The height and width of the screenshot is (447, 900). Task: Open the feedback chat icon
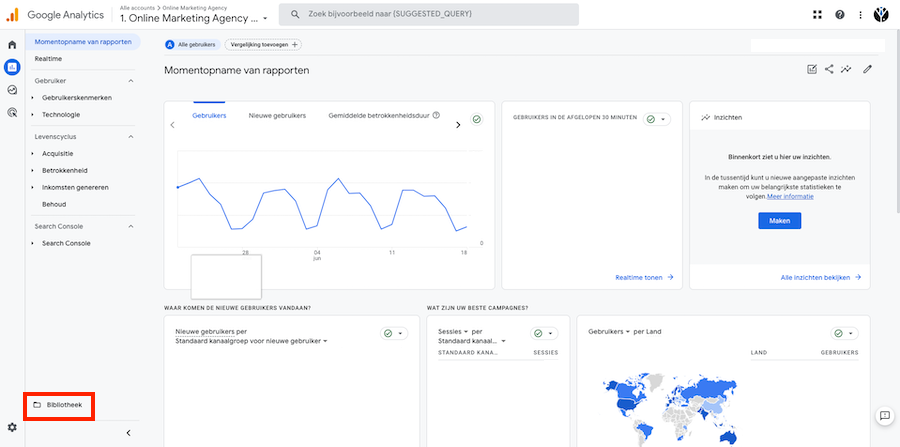pos(884,415)
